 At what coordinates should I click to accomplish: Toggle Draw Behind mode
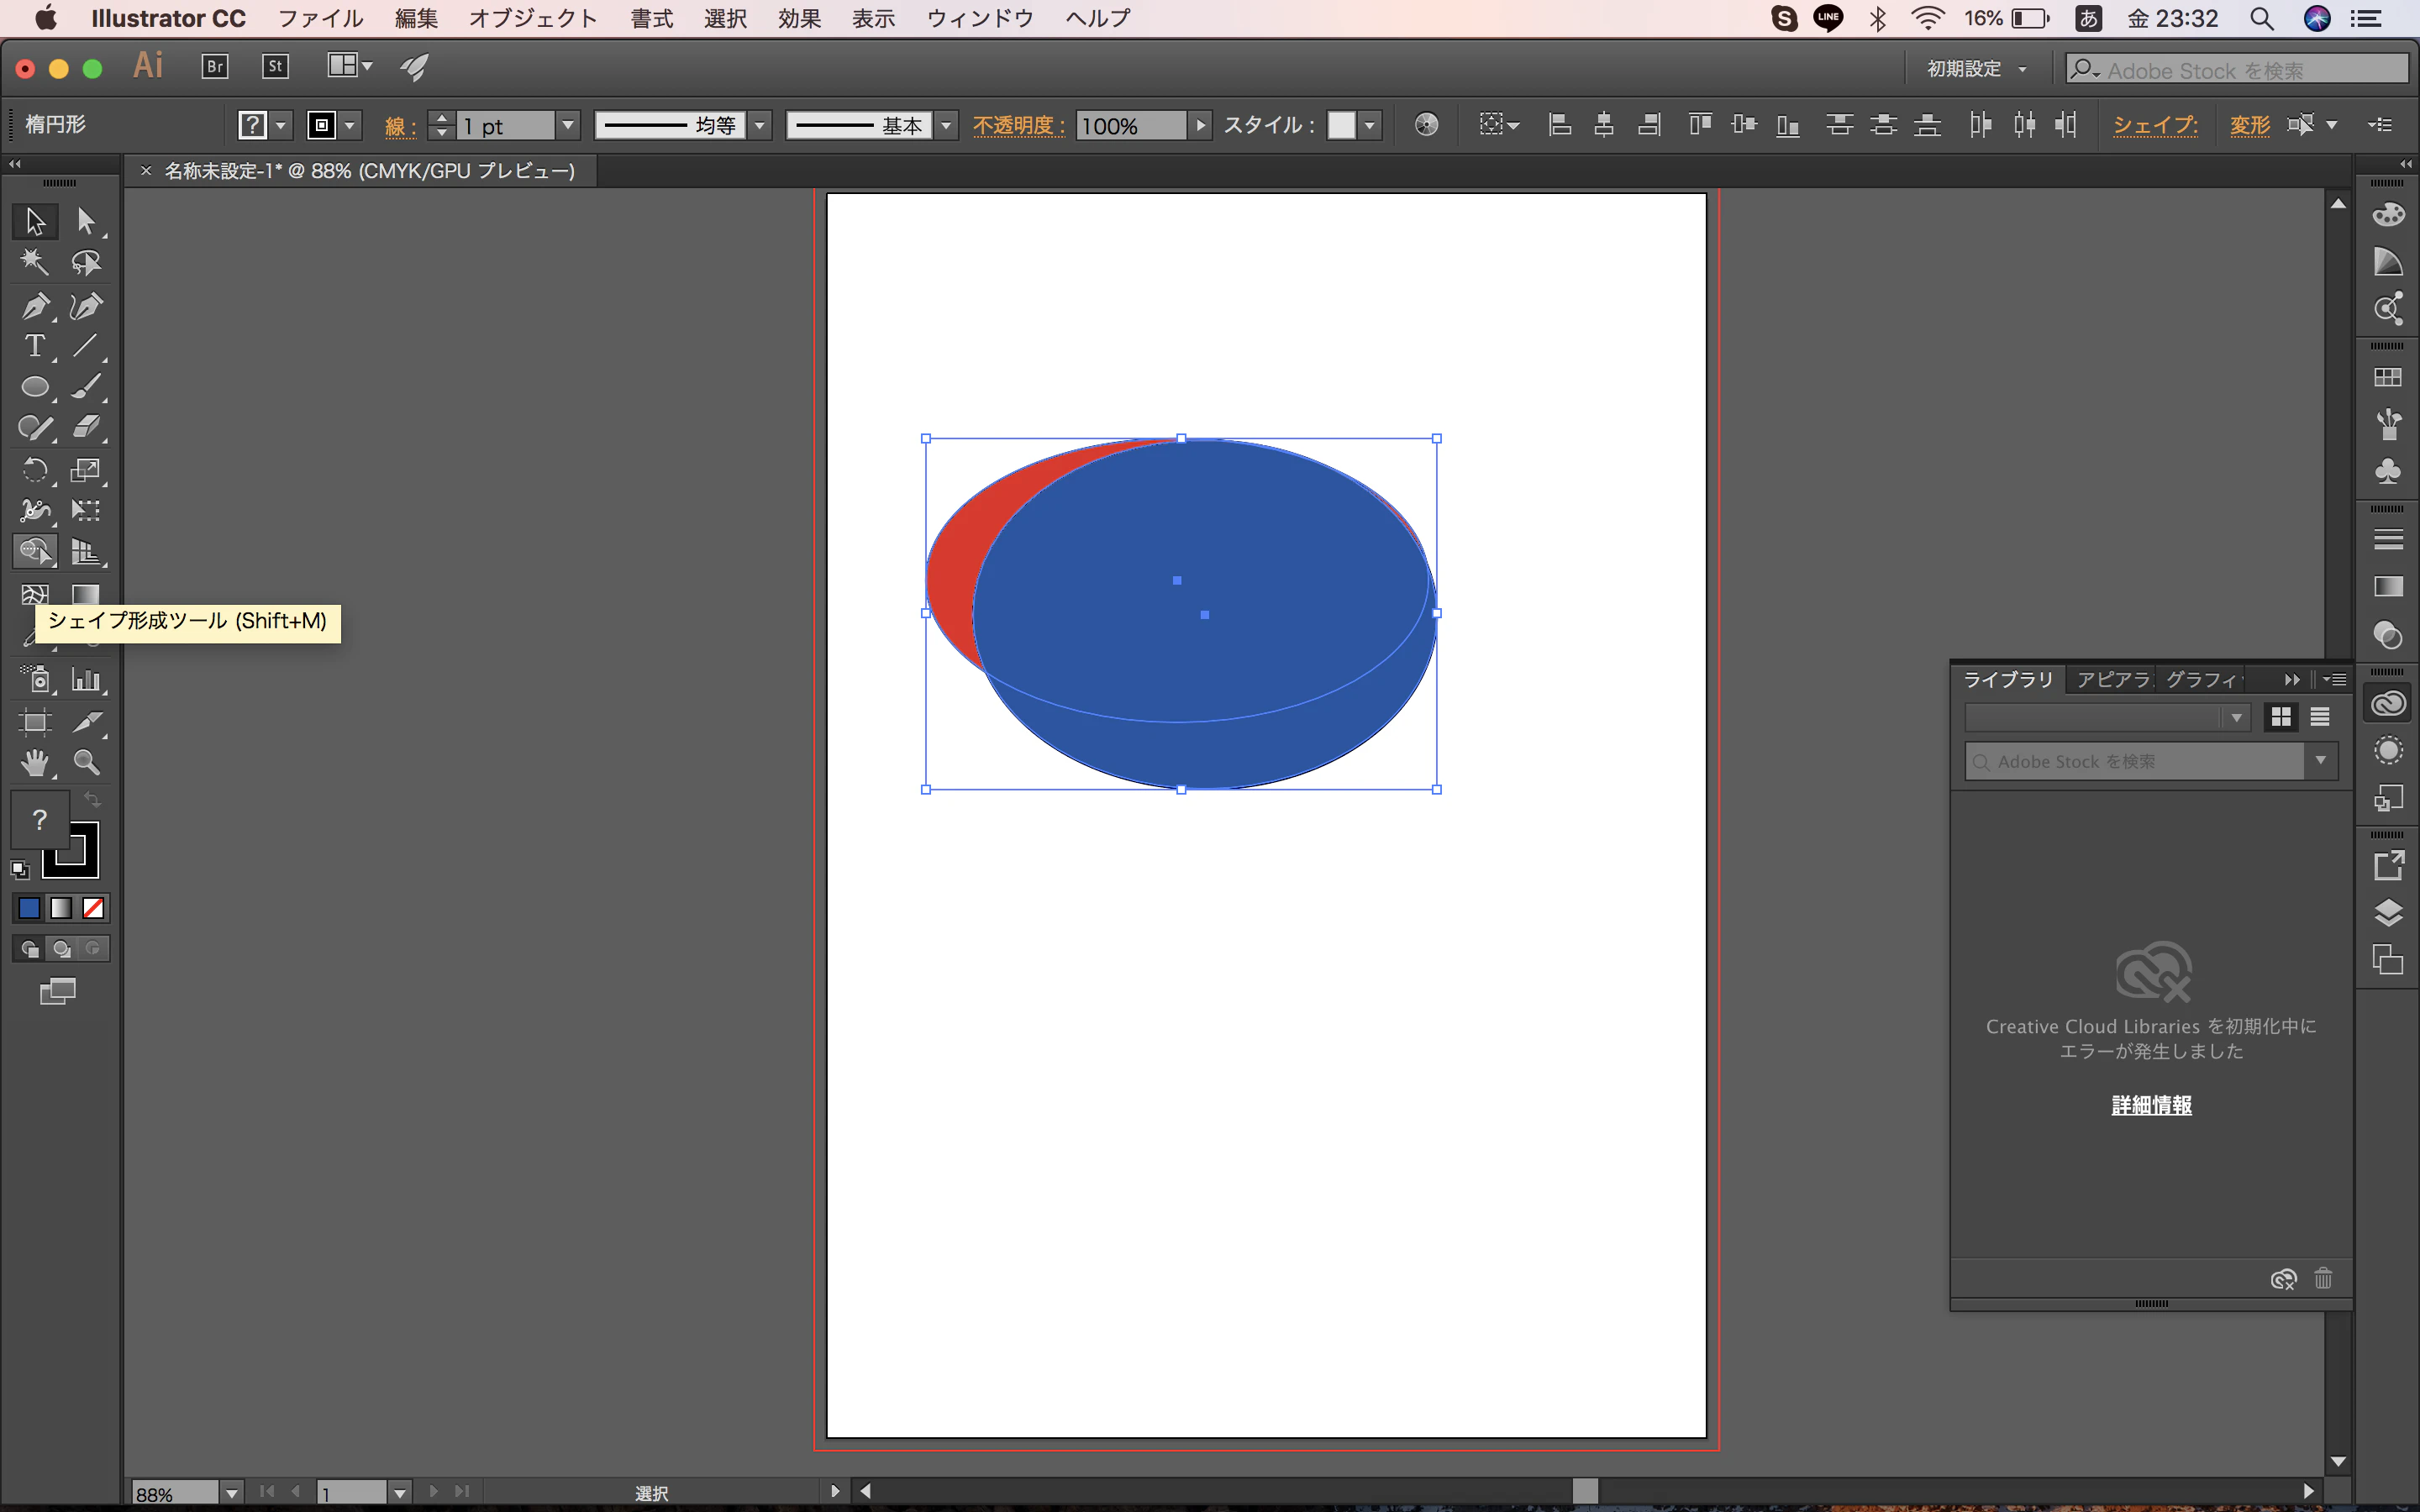coord(61,948)
